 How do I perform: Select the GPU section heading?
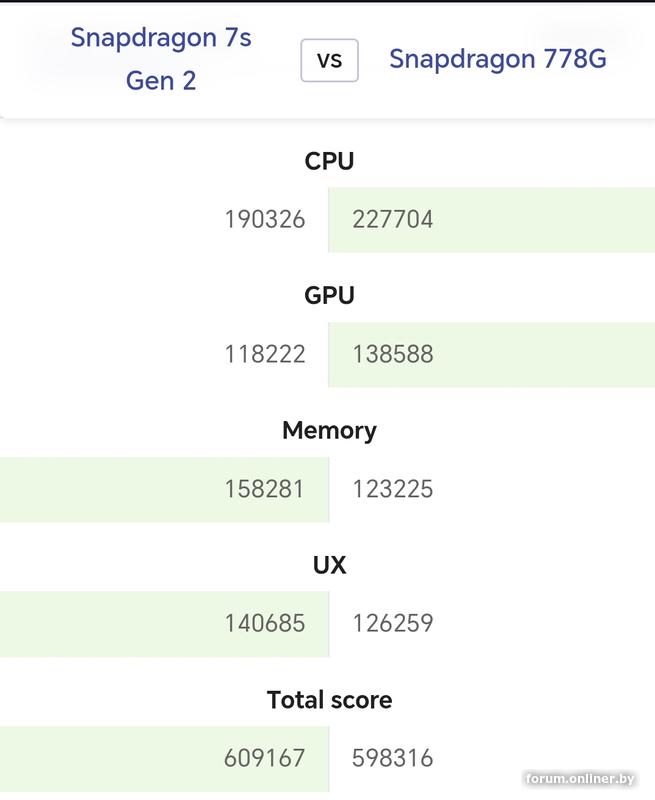(329, 296)
